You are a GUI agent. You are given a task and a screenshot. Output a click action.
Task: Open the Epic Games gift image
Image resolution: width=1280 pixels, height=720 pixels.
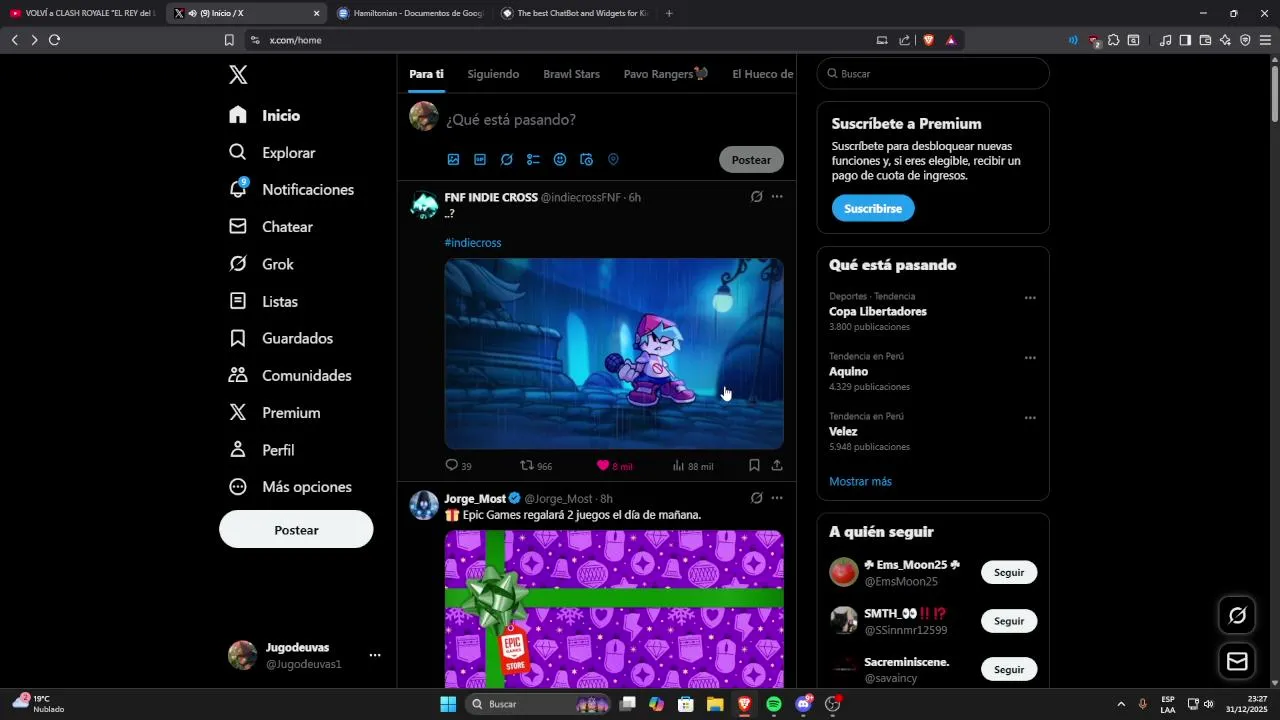click(614, 608)
